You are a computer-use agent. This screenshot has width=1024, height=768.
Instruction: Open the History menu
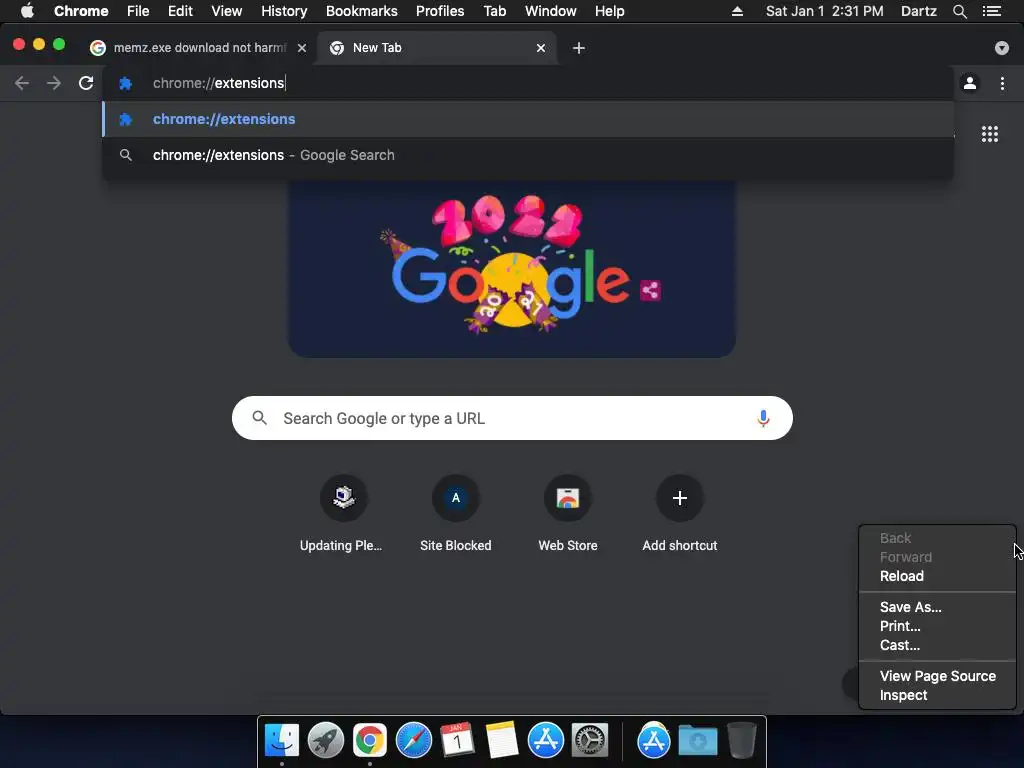pyautogui.click(x=284, y=11)
